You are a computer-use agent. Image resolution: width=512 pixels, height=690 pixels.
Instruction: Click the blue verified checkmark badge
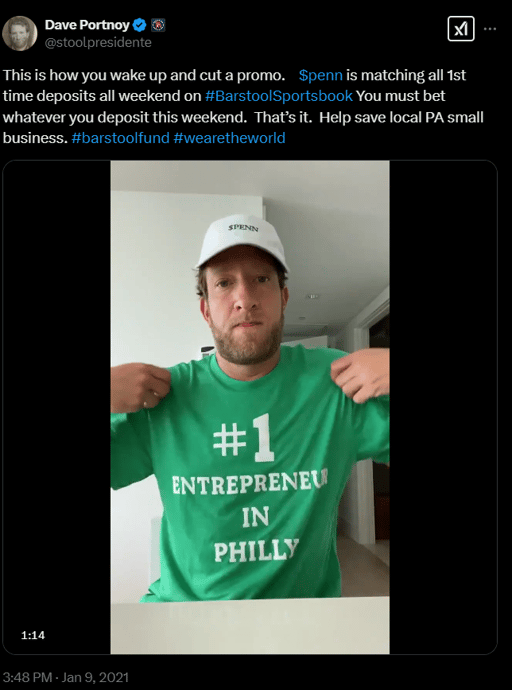(x=140, y=26)
